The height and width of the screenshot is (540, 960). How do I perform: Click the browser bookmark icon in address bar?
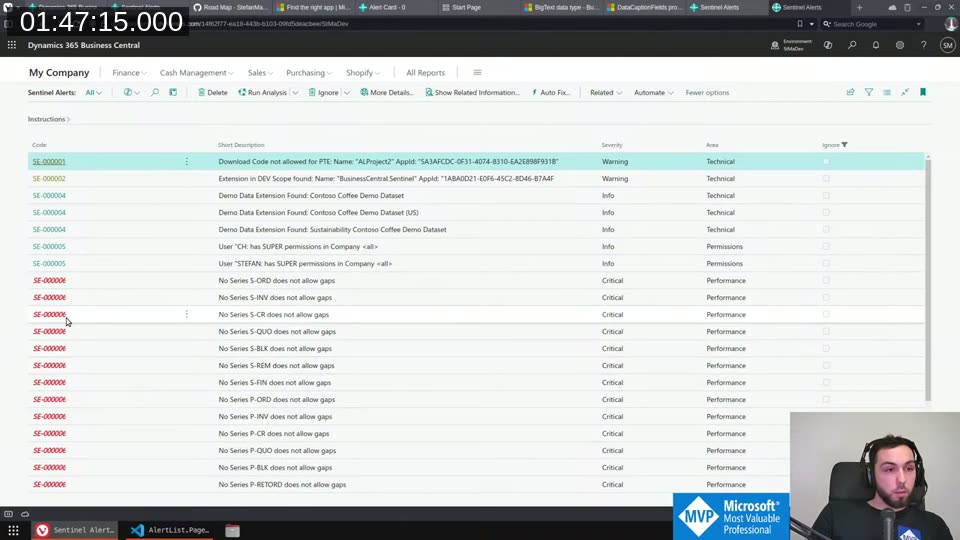[x=800, y=24]
